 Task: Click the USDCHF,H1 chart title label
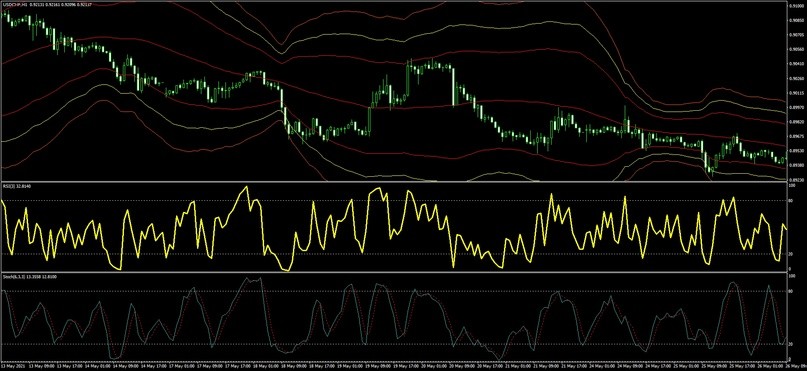click(x=13, y=5)
